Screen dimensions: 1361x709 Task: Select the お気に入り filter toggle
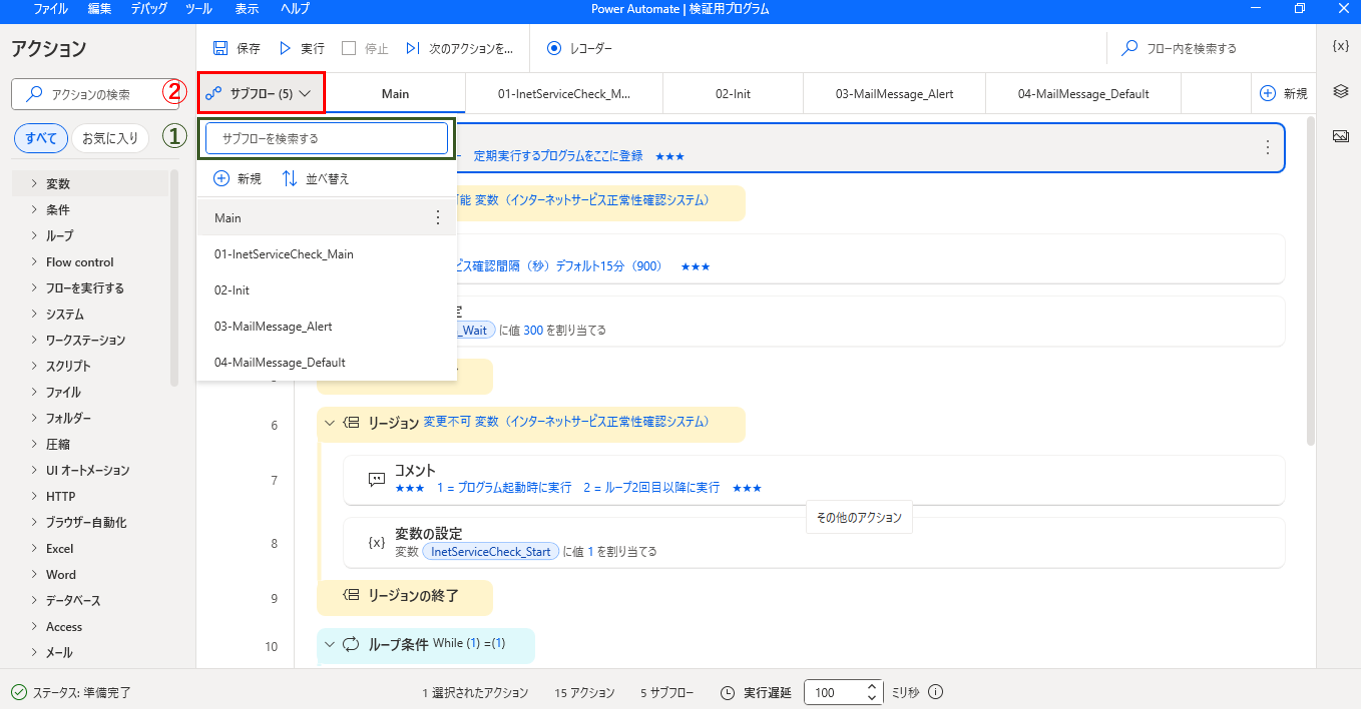point(110,138)
